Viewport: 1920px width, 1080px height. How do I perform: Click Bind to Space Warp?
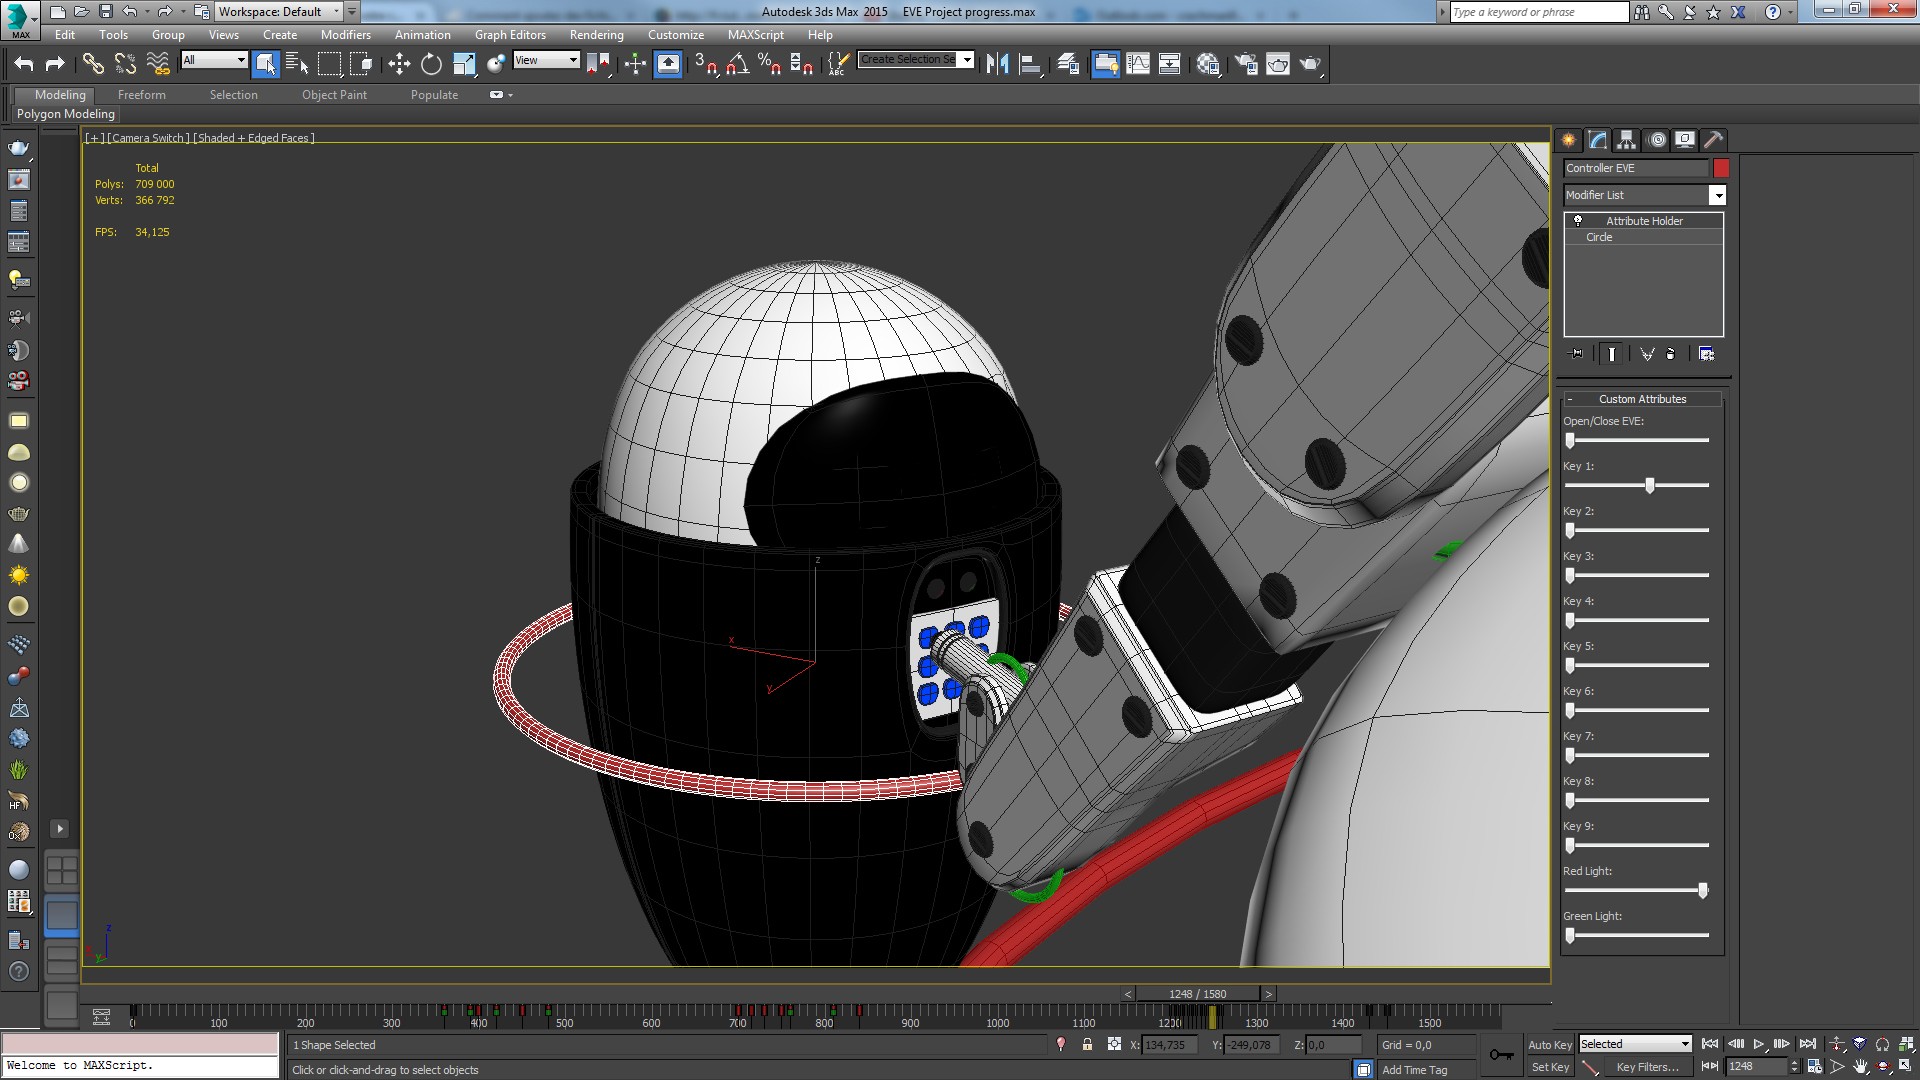[158, 64]
